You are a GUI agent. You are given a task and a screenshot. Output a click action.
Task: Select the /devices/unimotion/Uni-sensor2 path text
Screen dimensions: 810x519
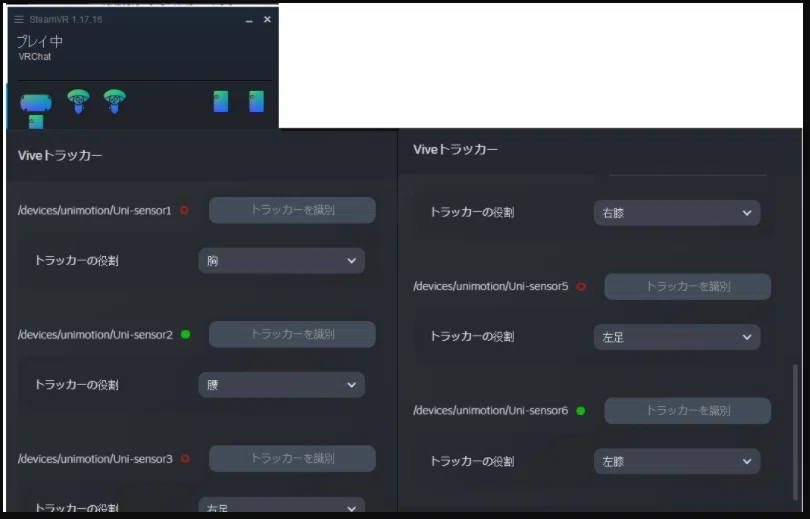tap(95, 334)
